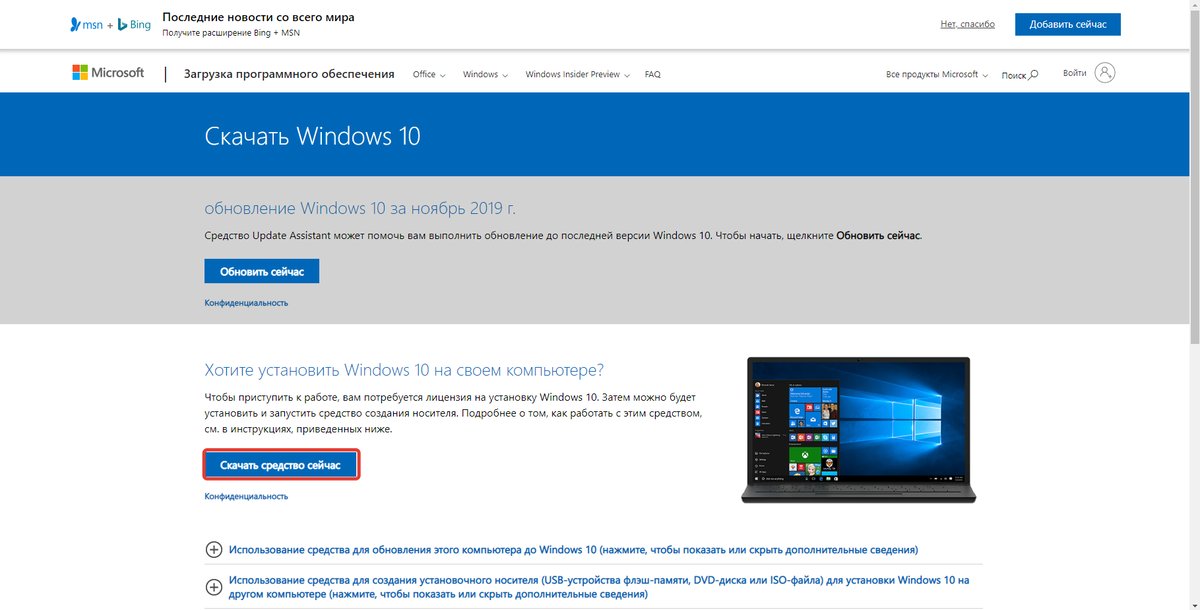
Task: Click Добавить сейчас button
Action: (1068, 24)
